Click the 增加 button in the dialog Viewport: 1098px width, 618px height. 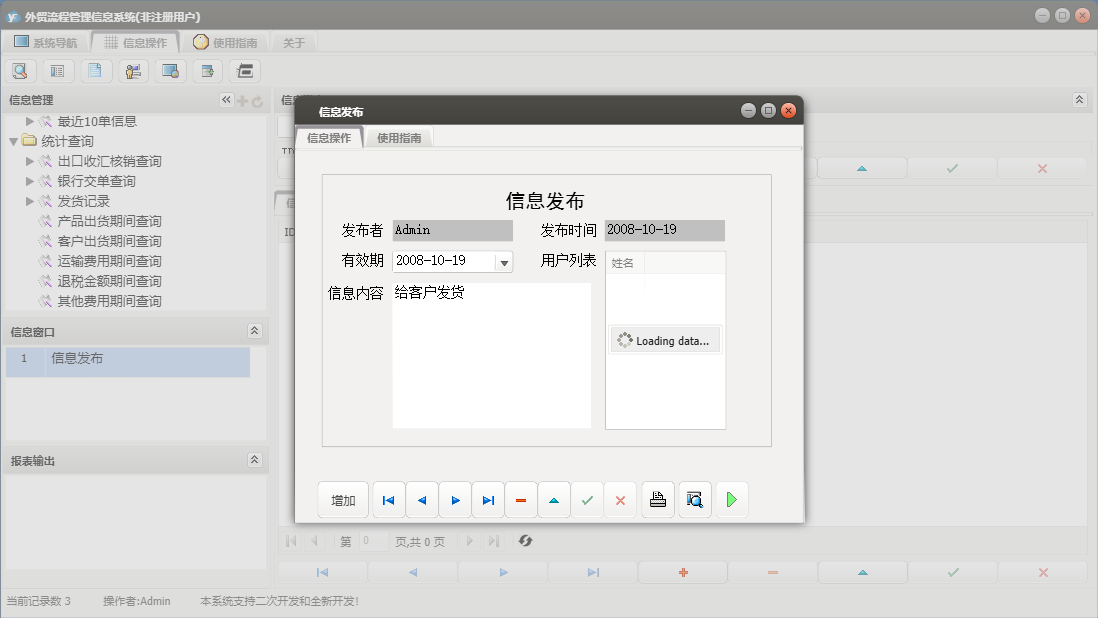(343, 499)
